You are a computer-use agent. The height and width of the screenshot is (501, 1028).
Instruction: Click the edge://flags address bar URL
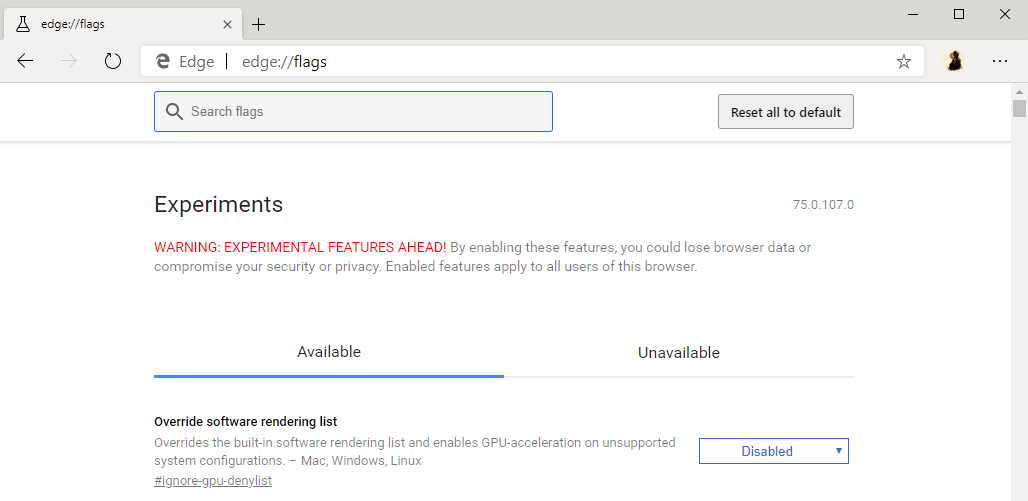[284, 62]
